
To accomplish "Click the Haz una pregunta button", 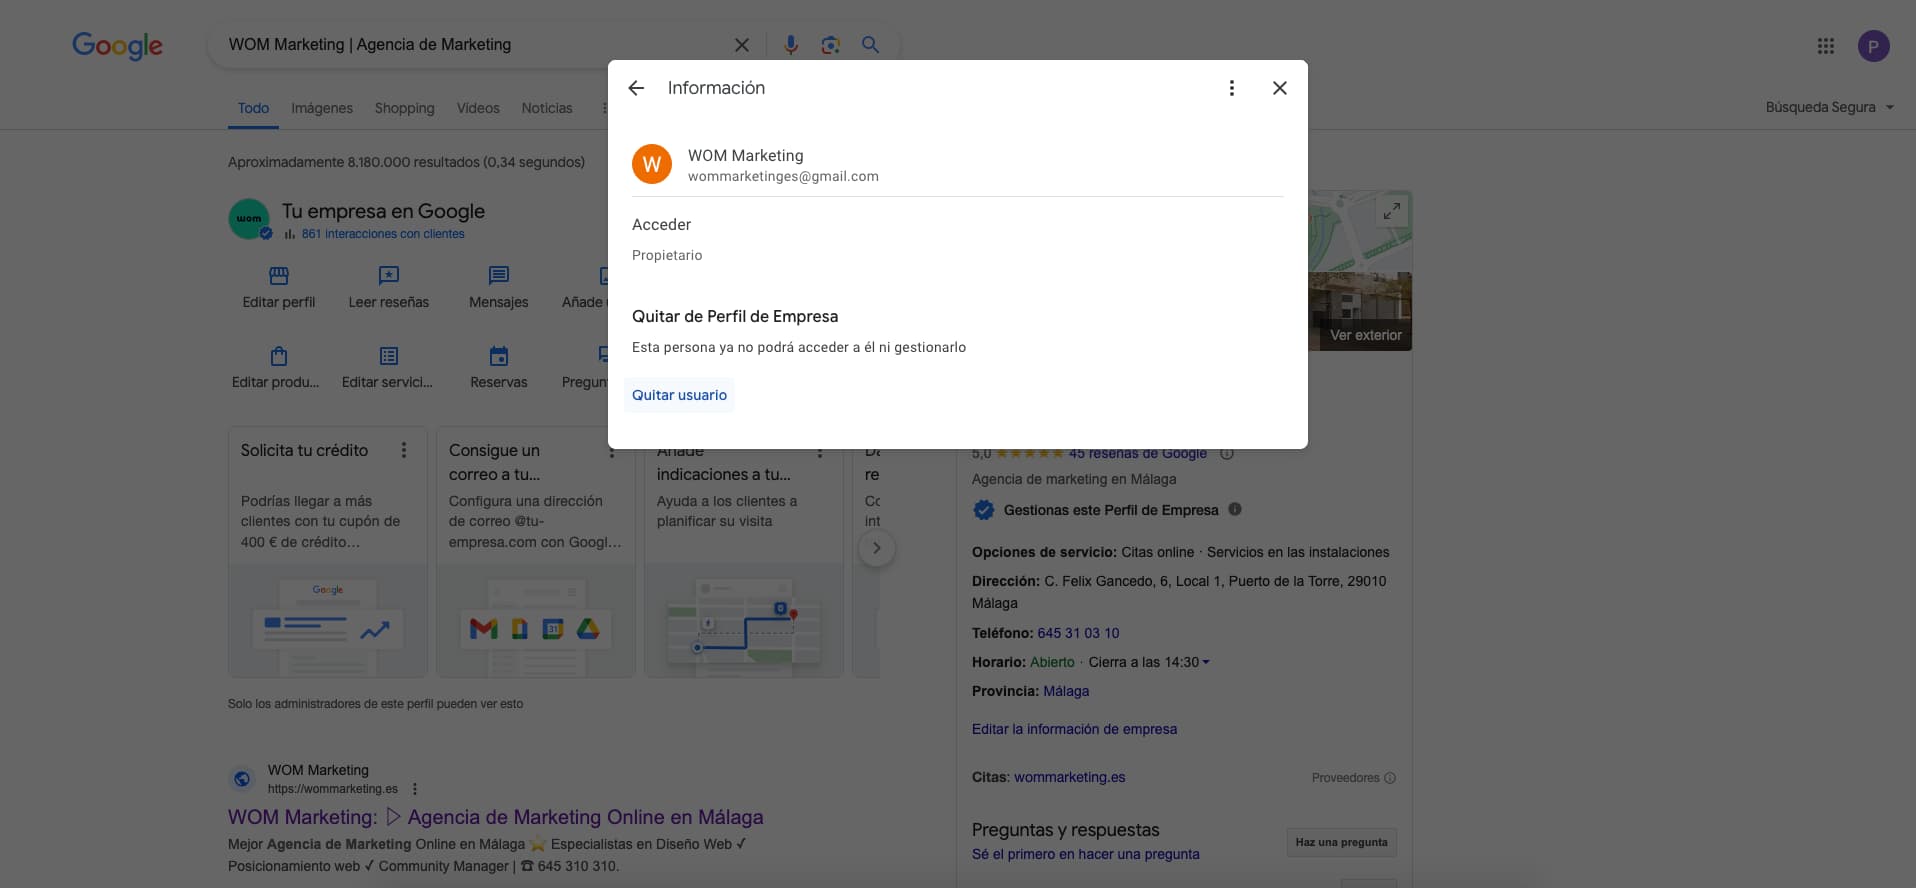I will click(1341, 842).
